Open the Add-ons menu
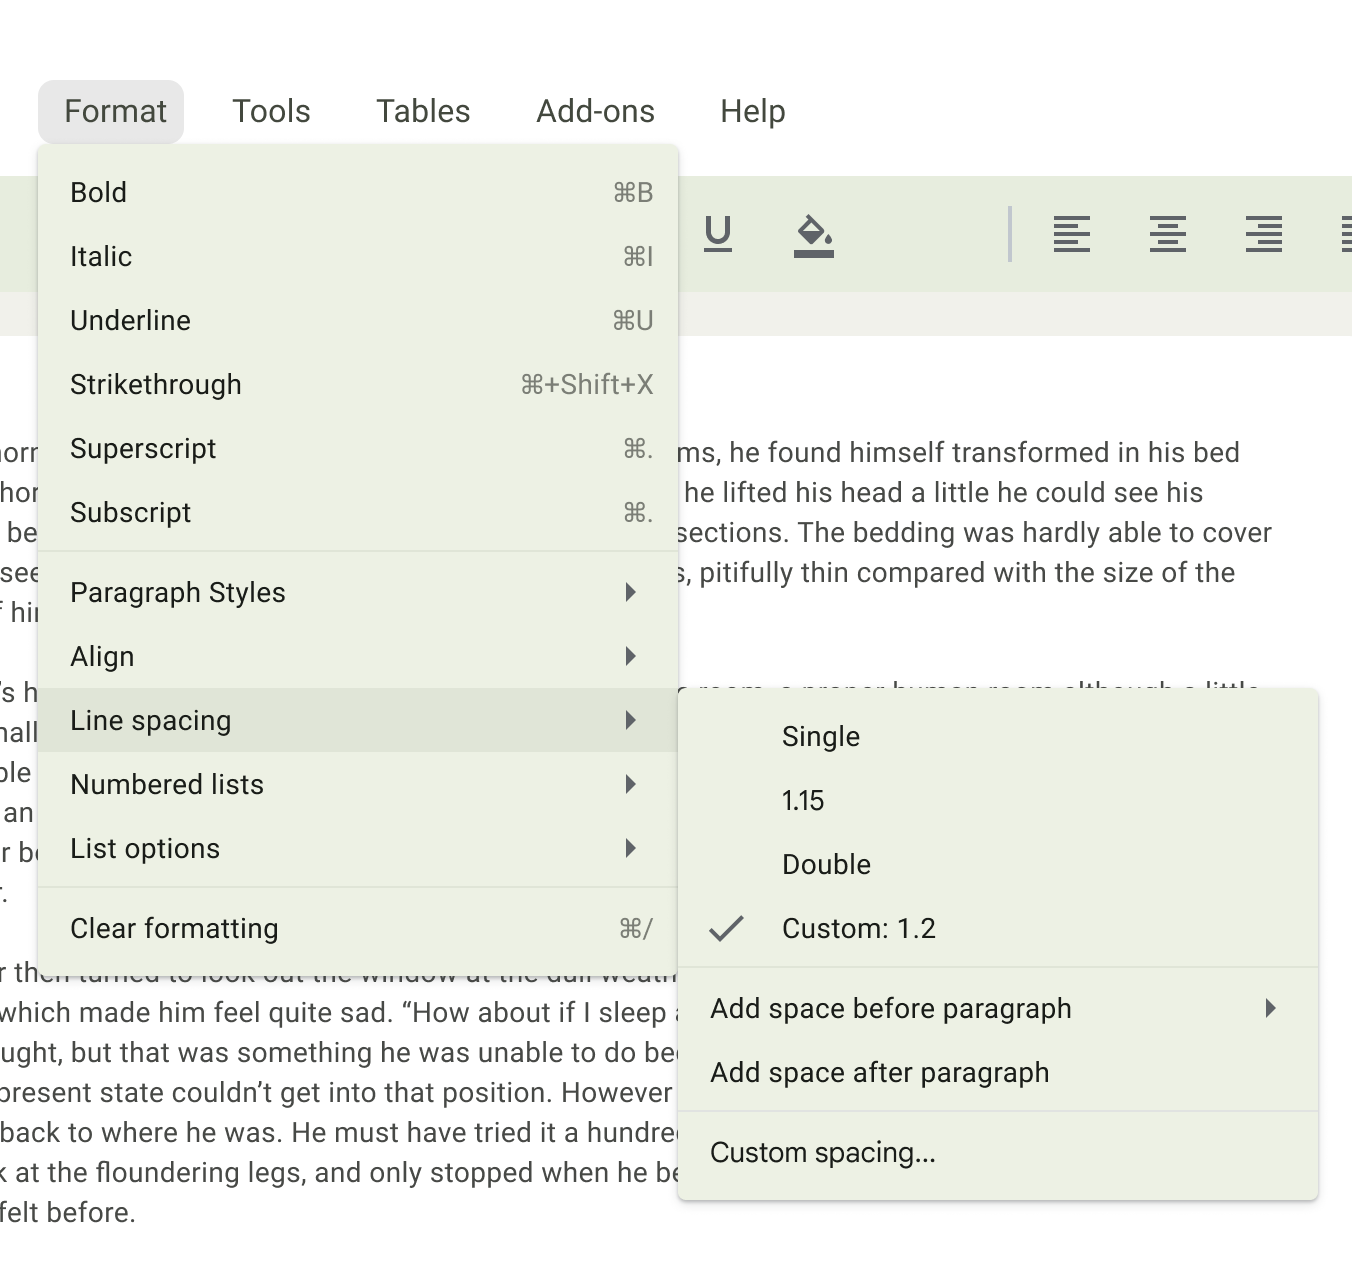Screen dimensions: 1352x1262 coord(595,111)
